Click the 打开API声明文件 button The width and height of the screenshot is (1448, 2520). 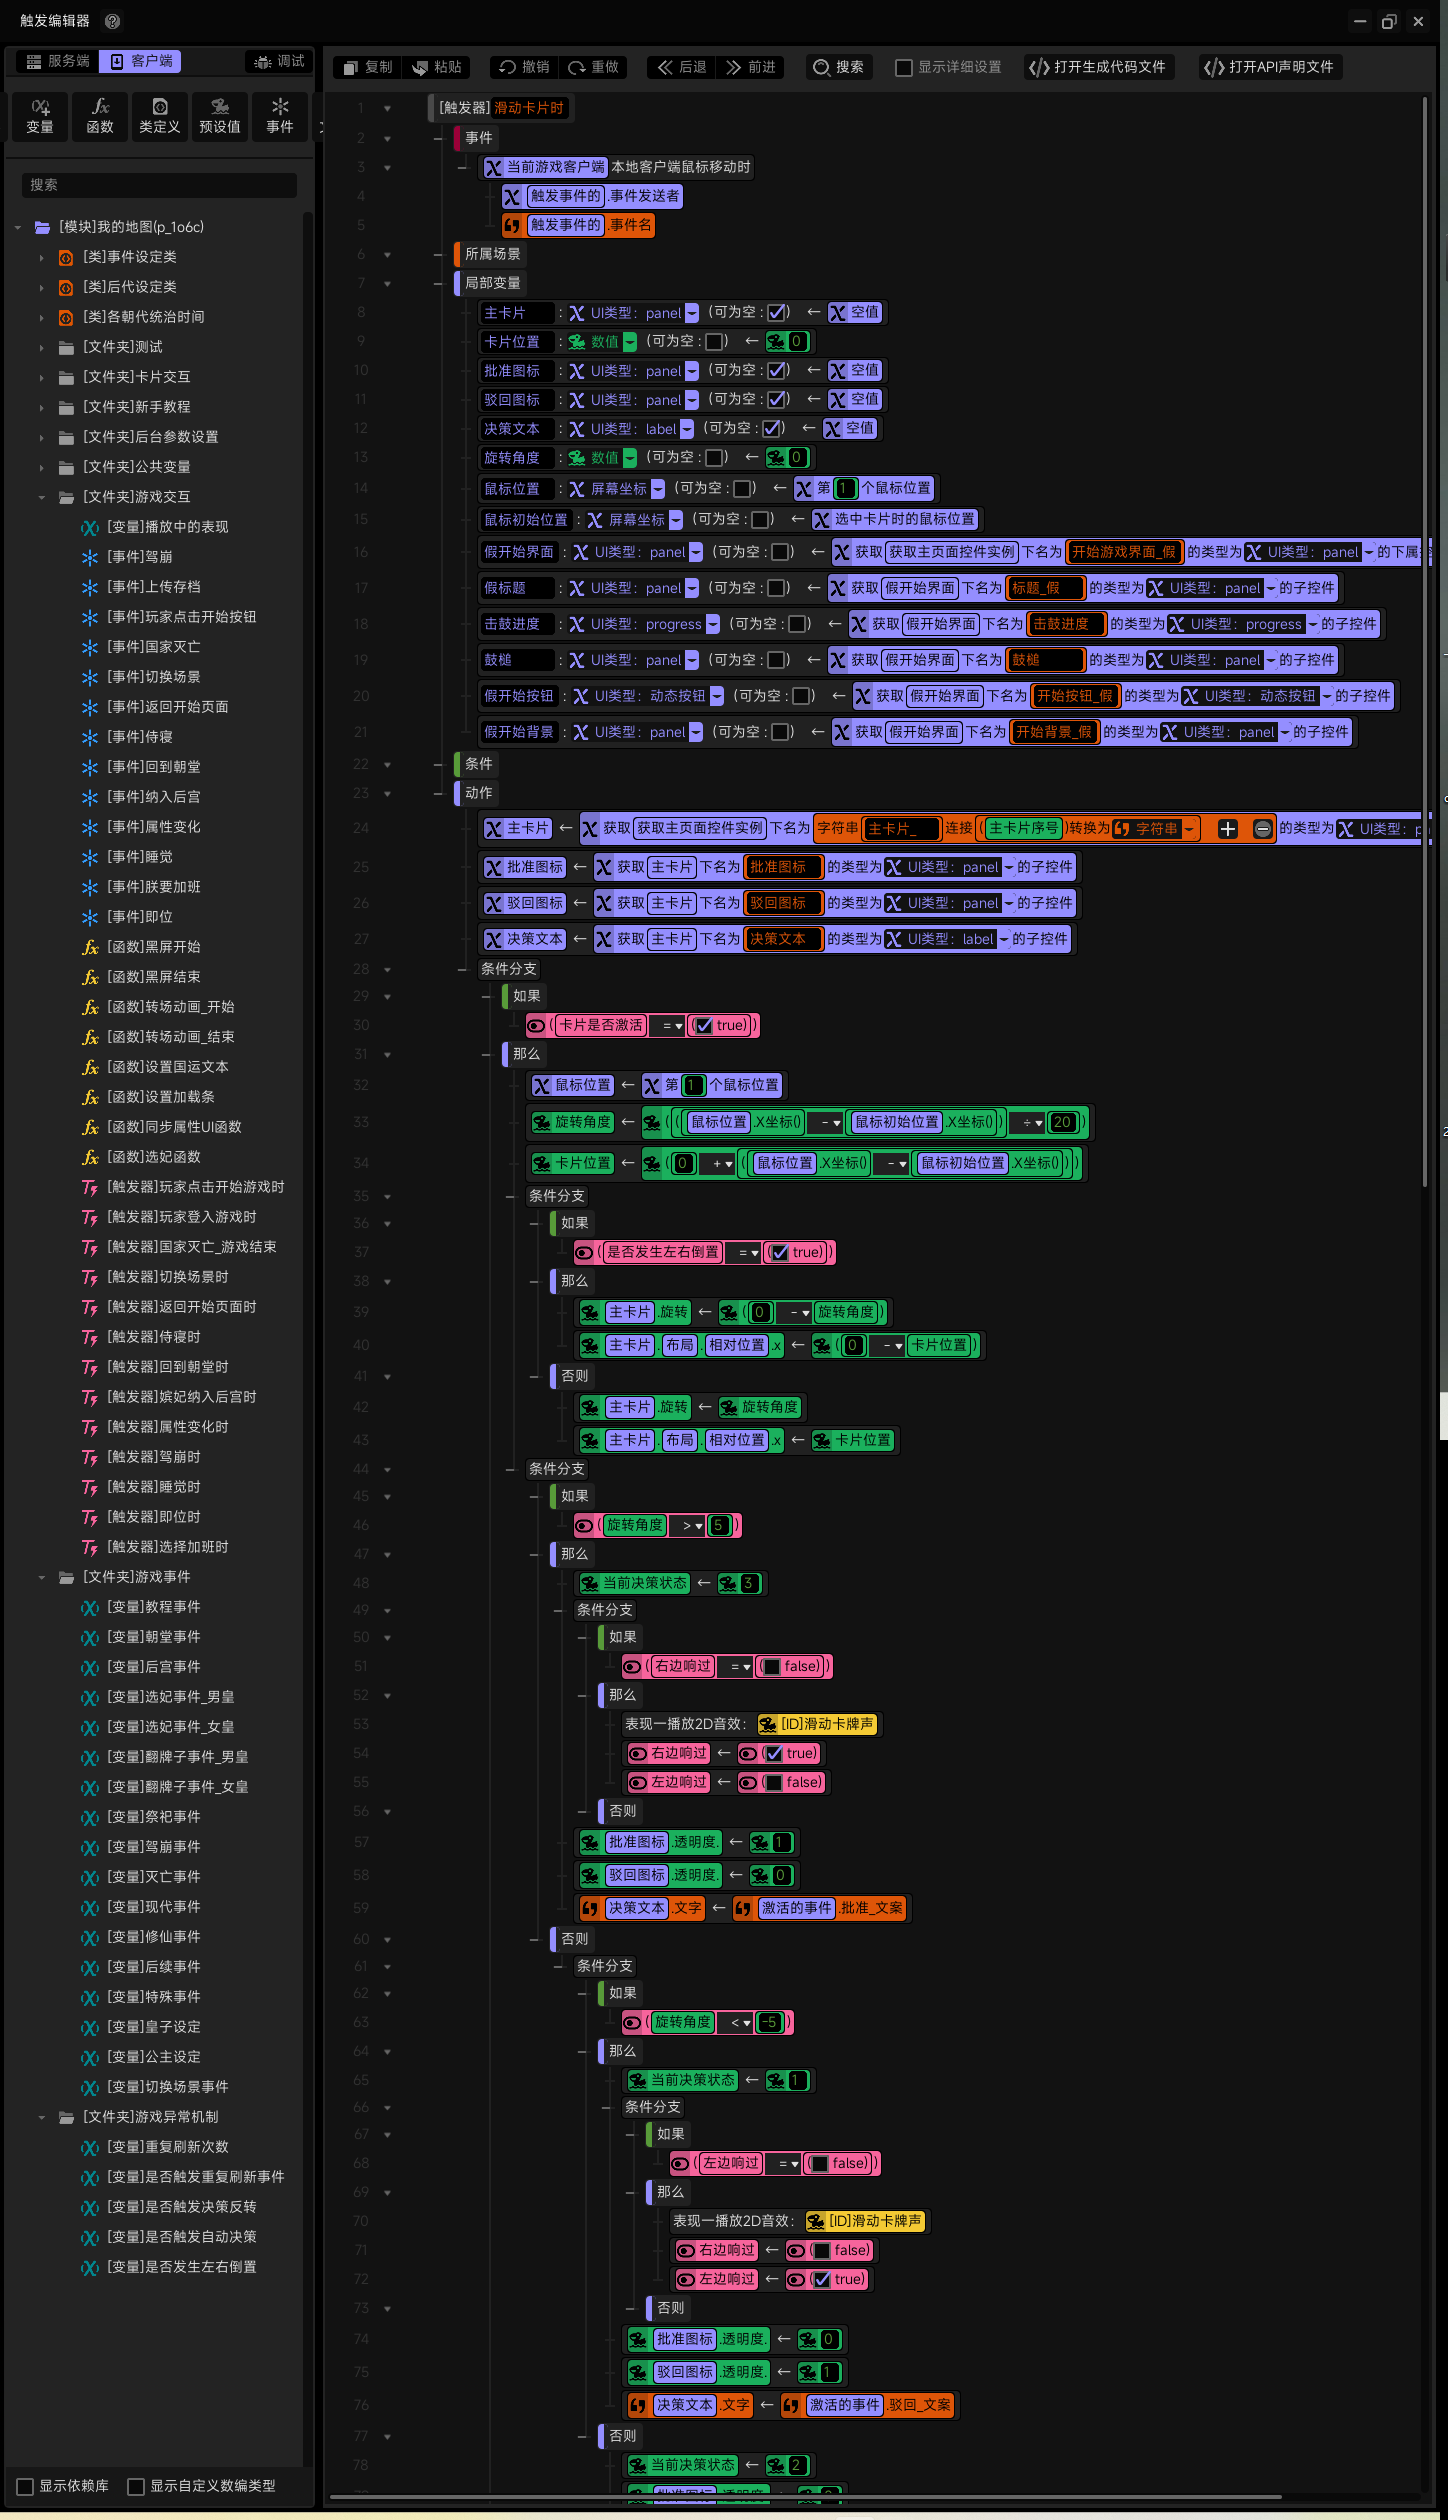coord(1269,67)
